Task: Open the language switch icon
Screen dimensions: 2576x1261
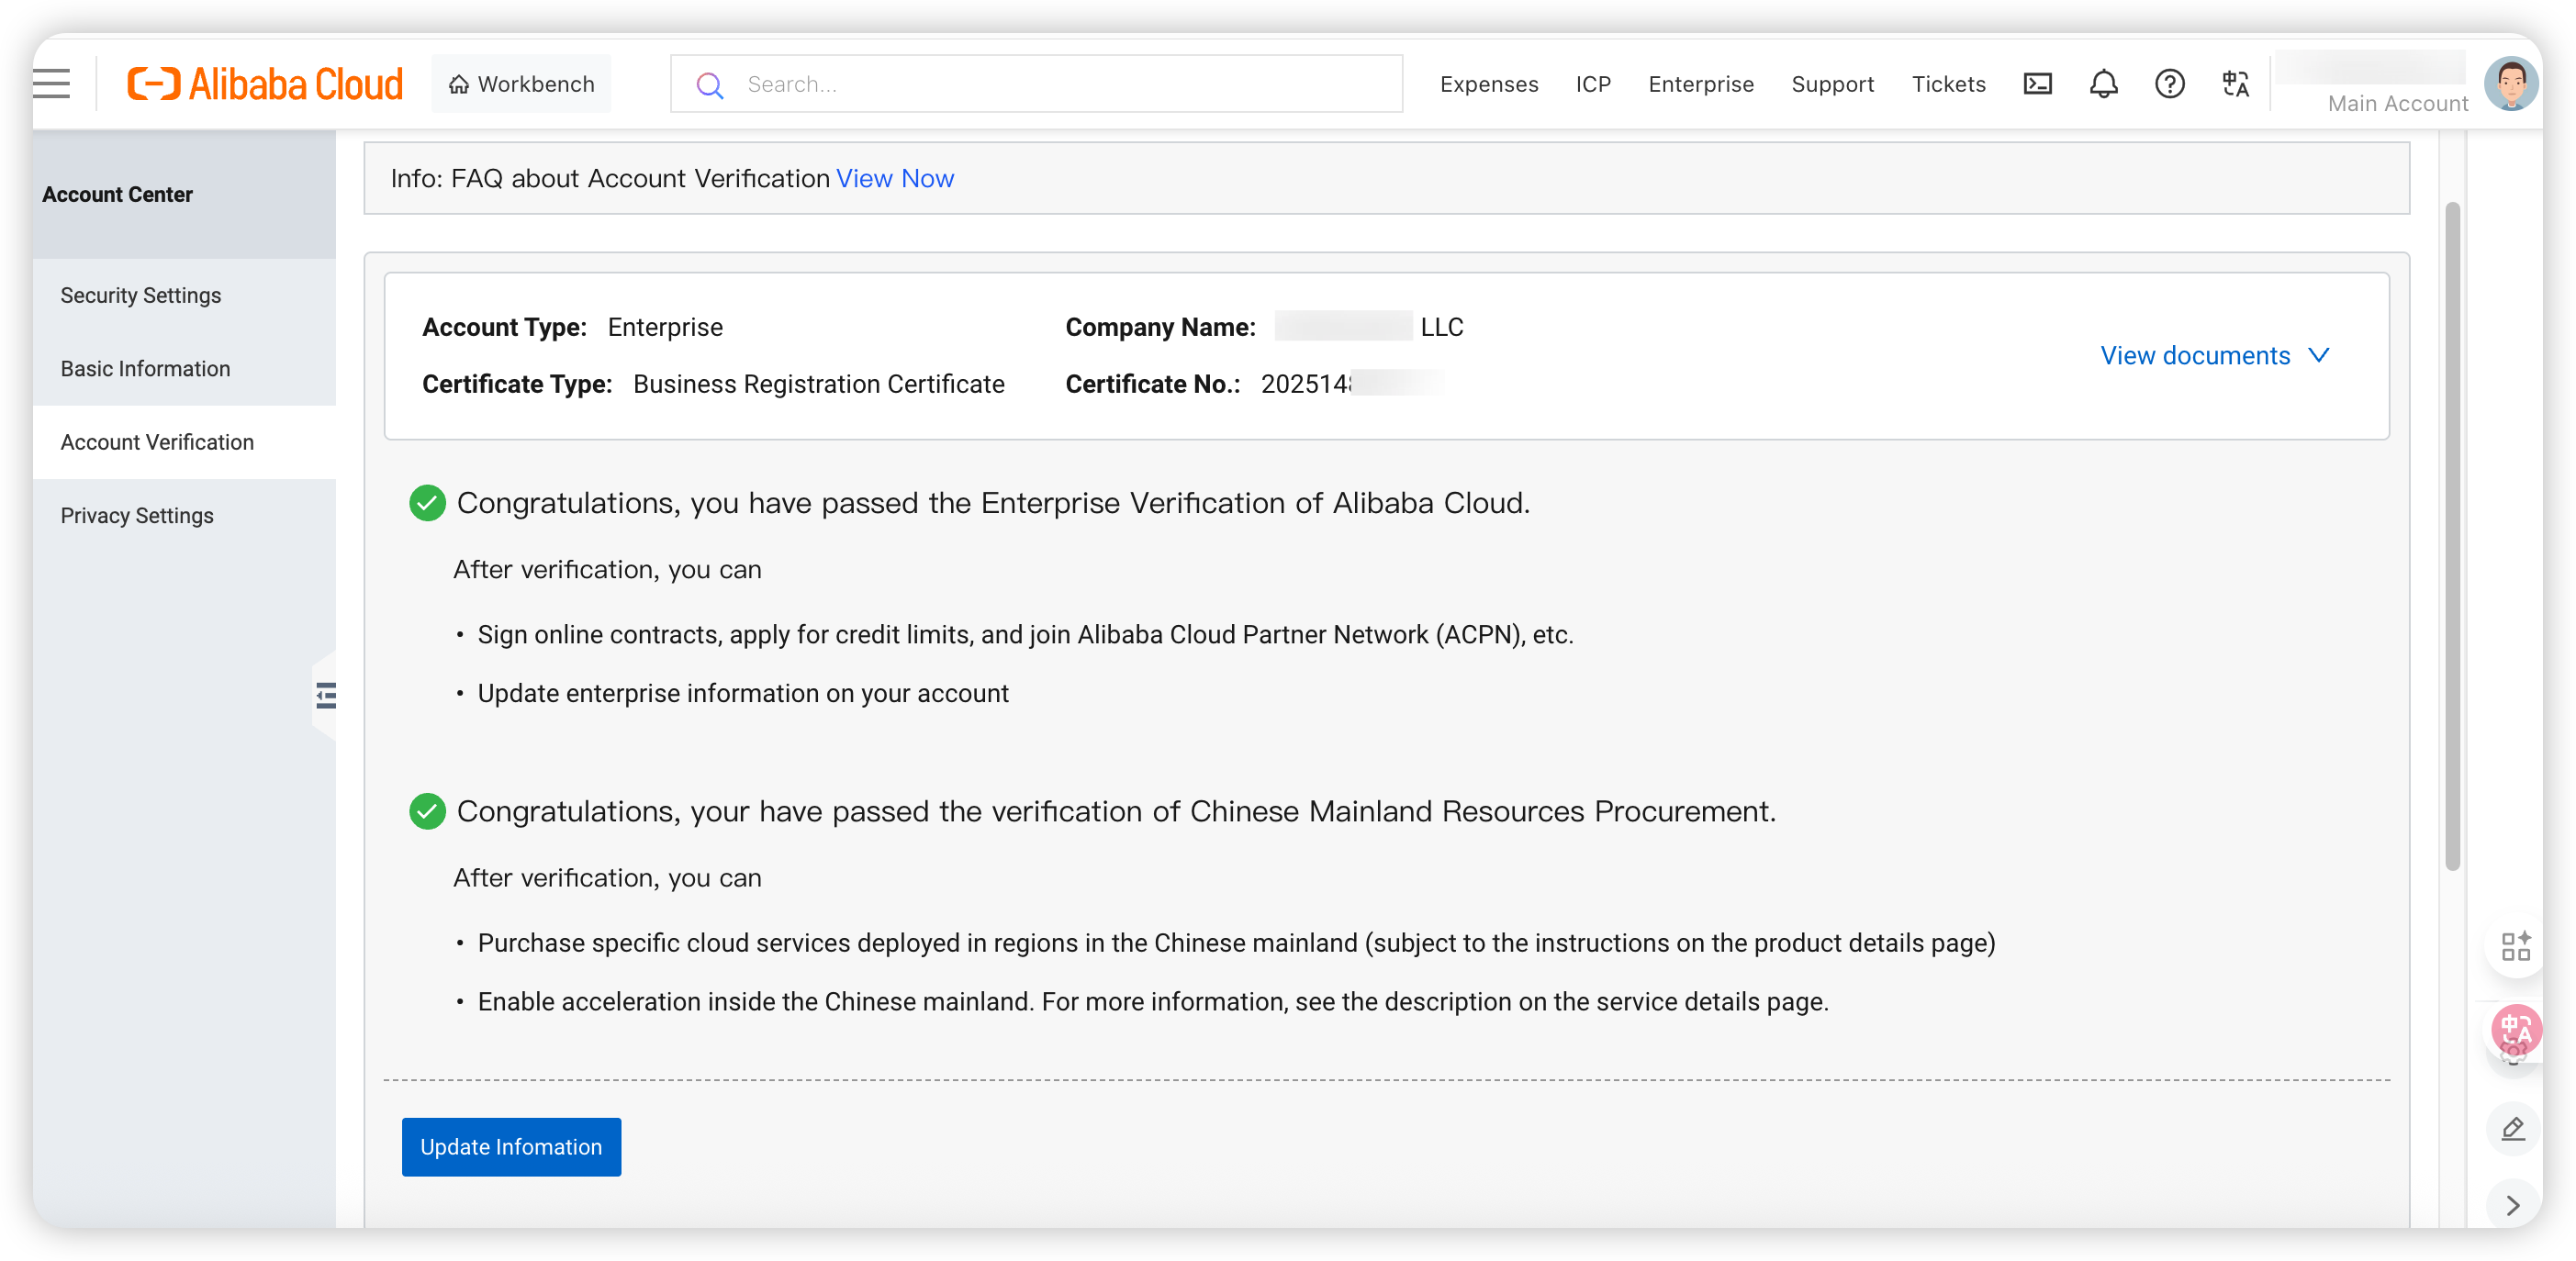Action: (2235, 84)
